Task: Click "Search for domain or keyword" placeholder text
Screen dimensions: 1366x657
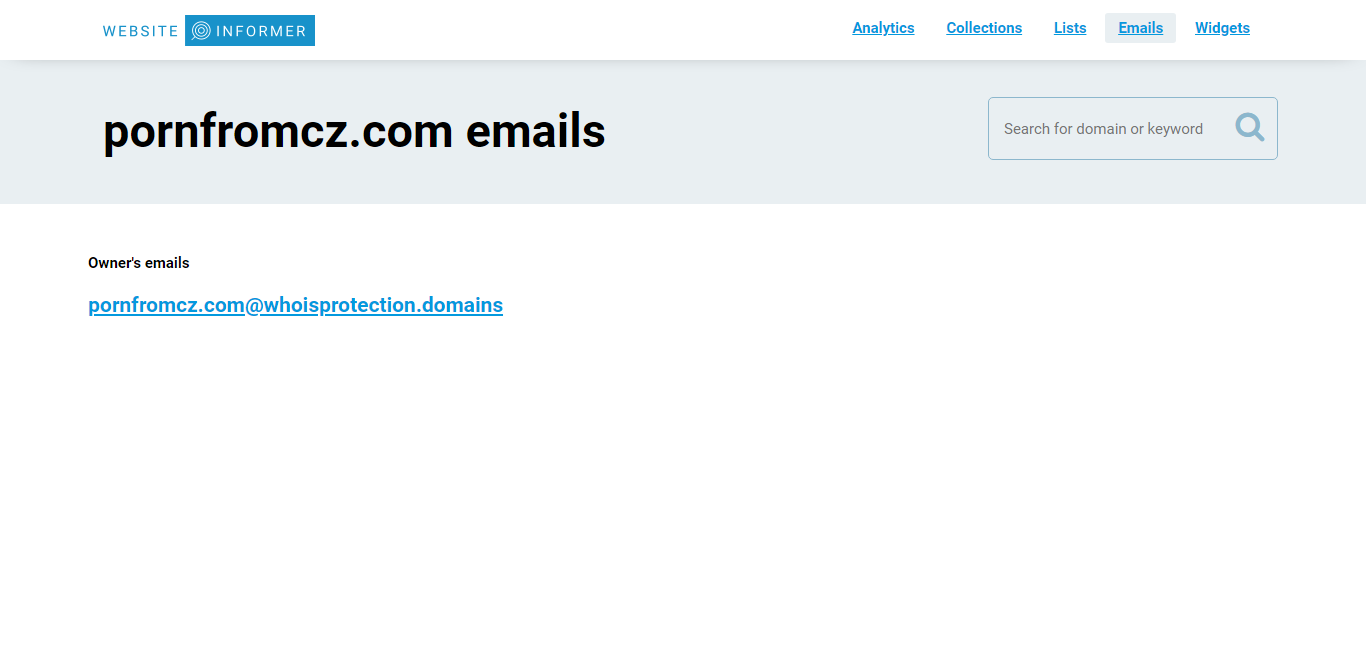Action: tap(1103, 129)
